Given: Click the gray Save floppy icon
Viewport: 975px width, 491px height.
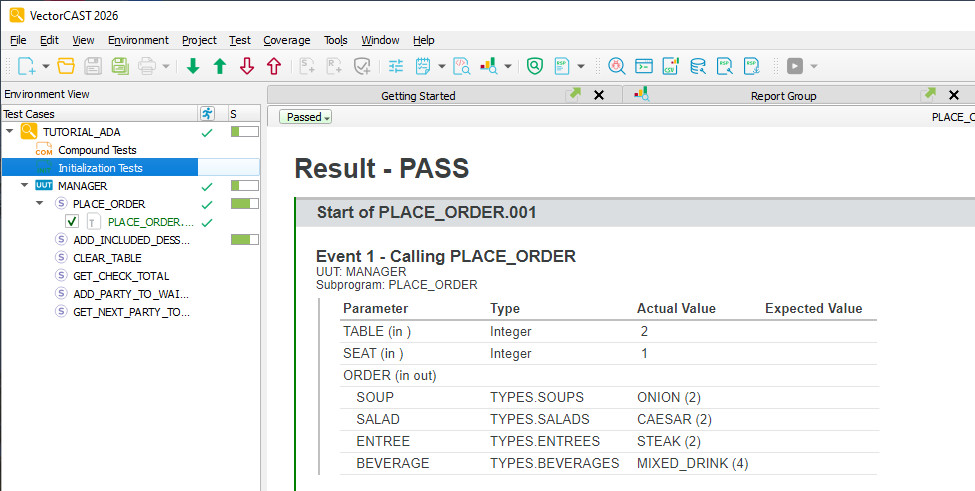Looking at the screenshot, I should pos(93,66).
